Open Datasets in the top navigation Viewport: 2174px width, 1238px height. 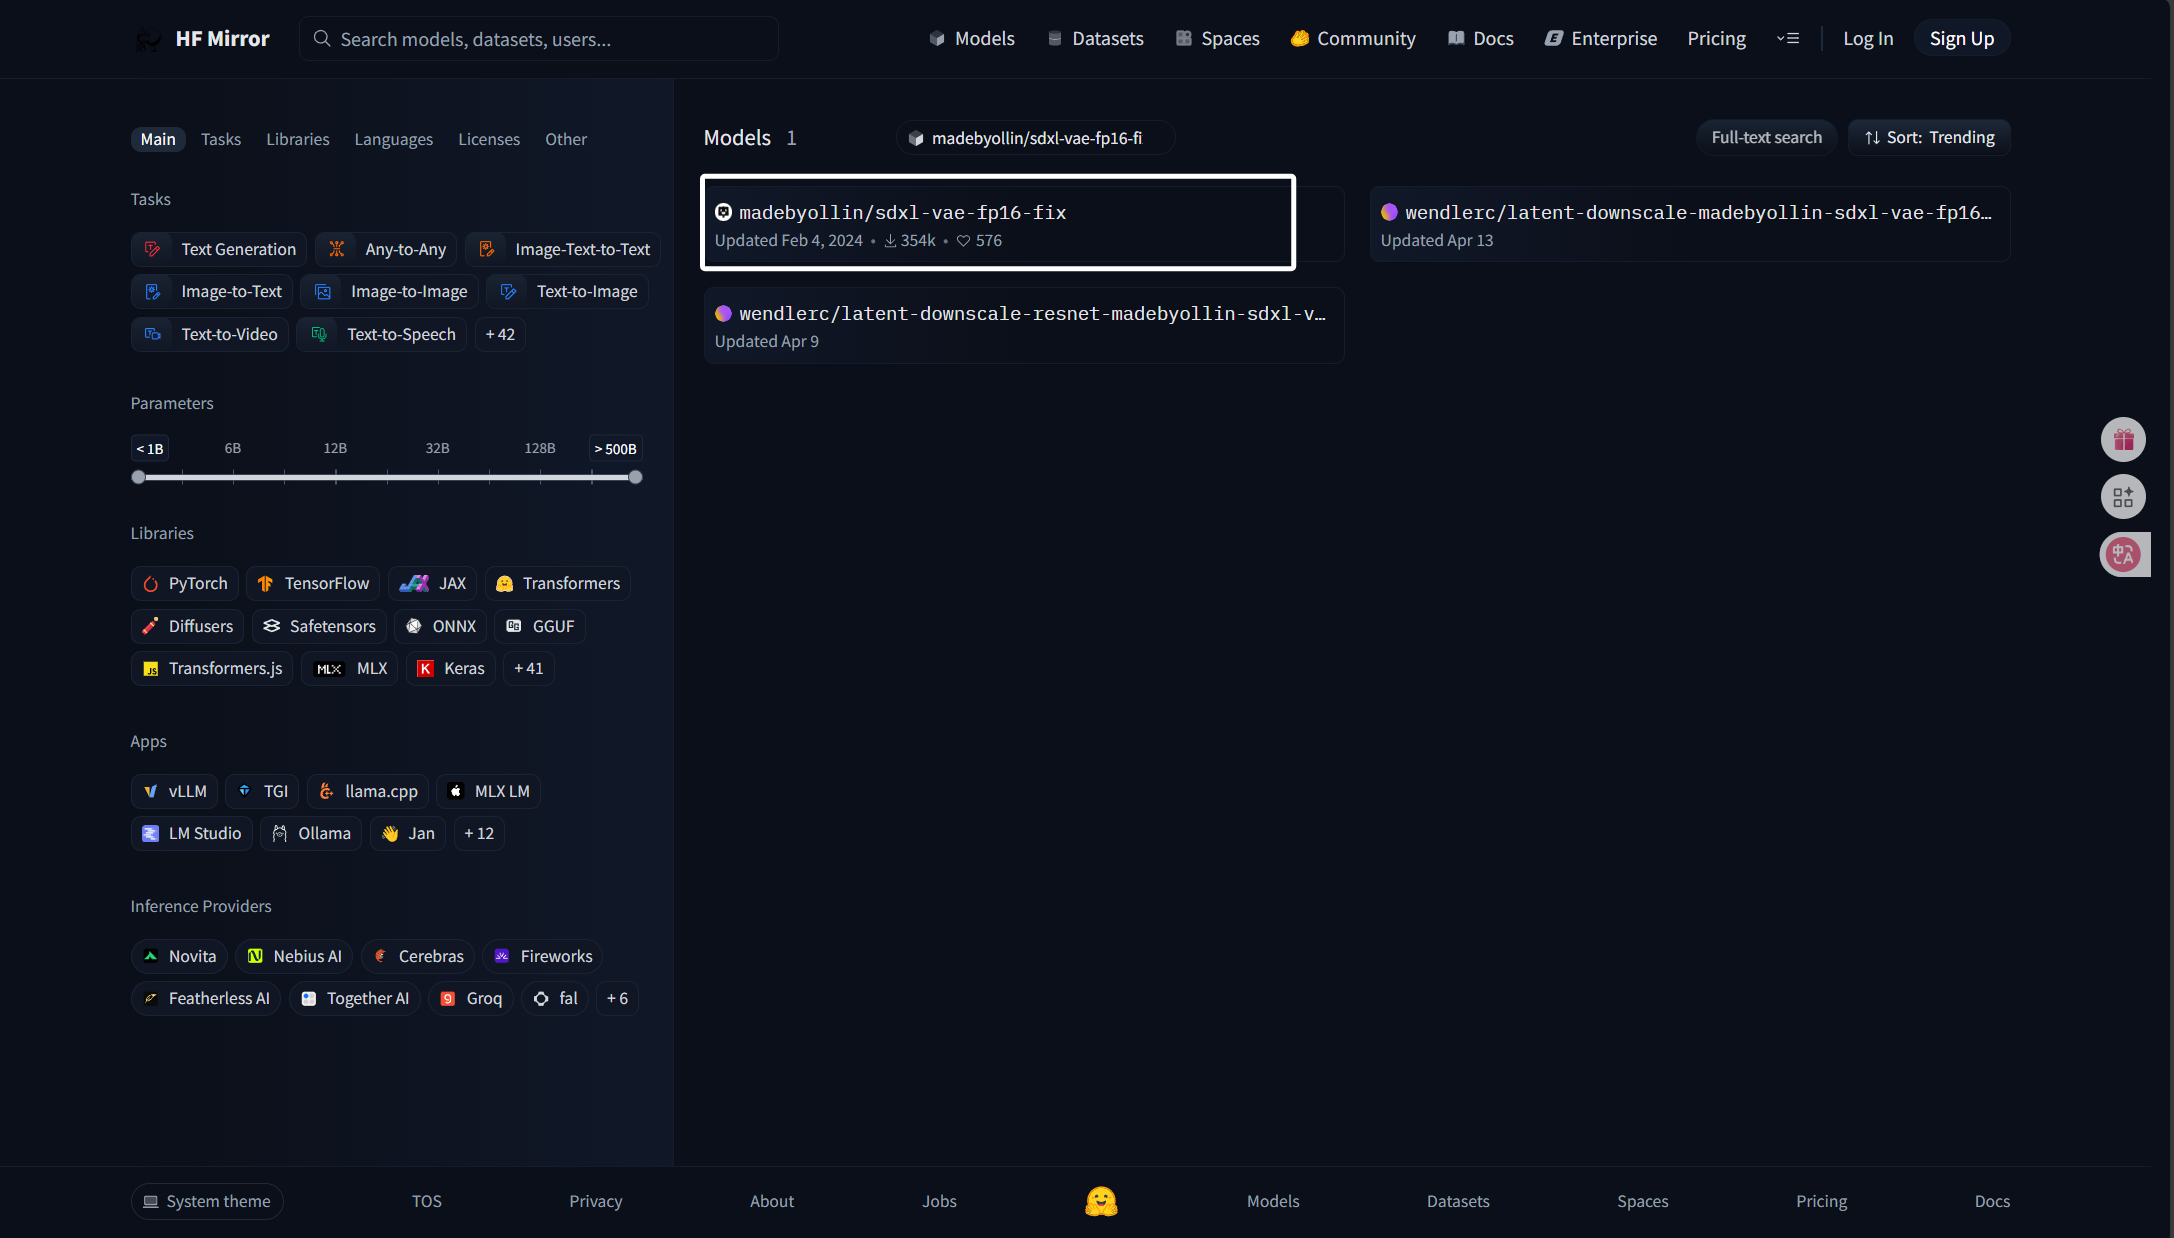pos(1096,38)
